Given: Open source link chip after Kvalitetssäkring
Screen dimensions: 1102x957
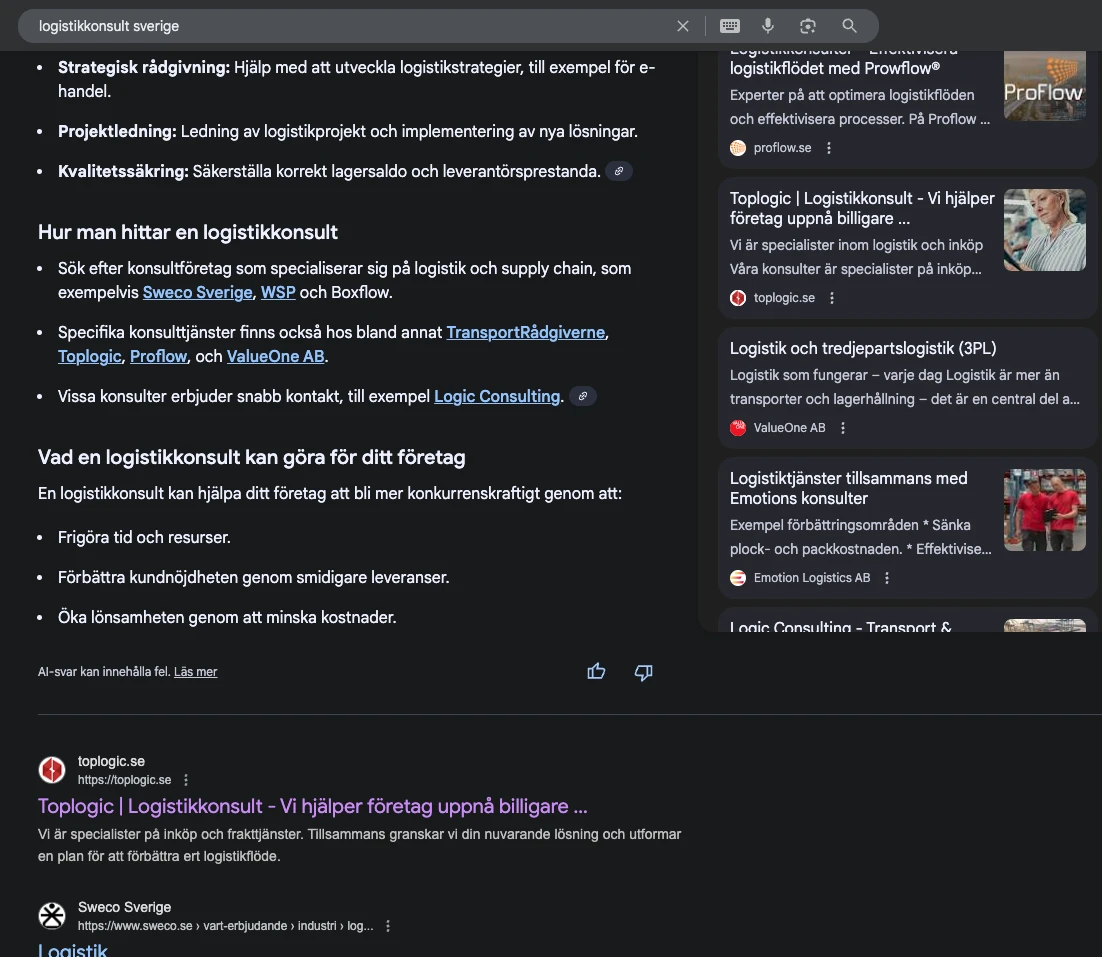Looking at the screenshot, I should coord(619,172).
